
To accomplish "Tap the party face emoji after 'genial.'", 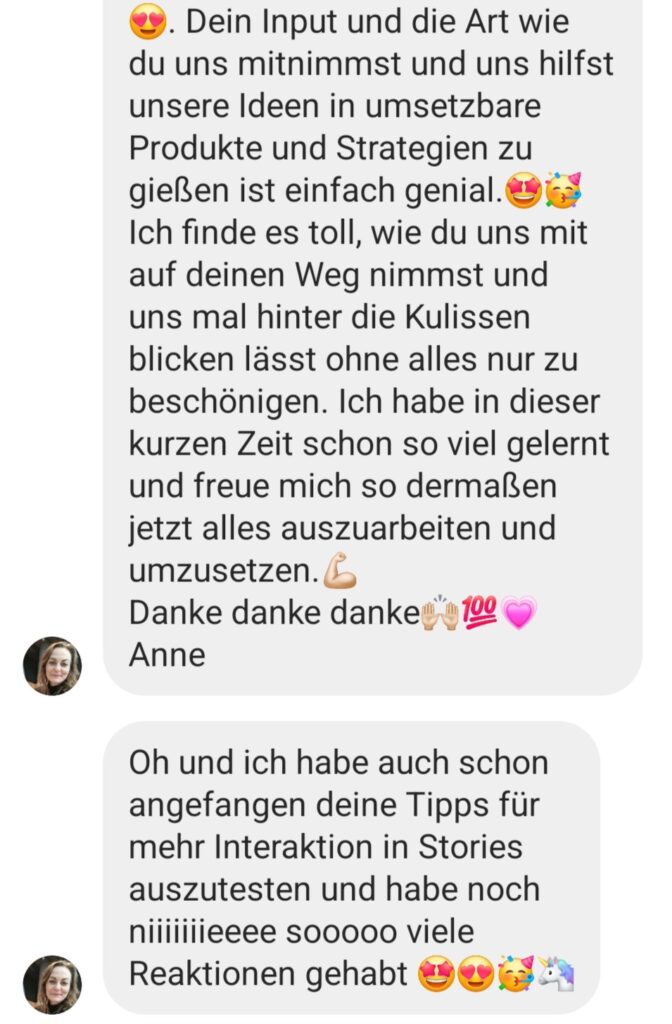I will pos(563,191).
